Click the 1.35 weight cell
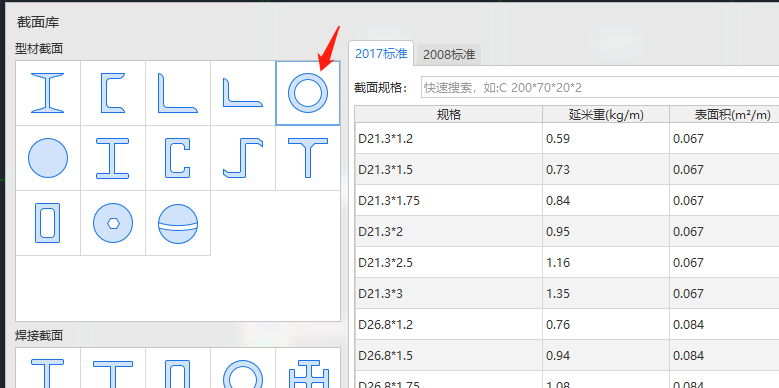779x388 pixels. 606,294
